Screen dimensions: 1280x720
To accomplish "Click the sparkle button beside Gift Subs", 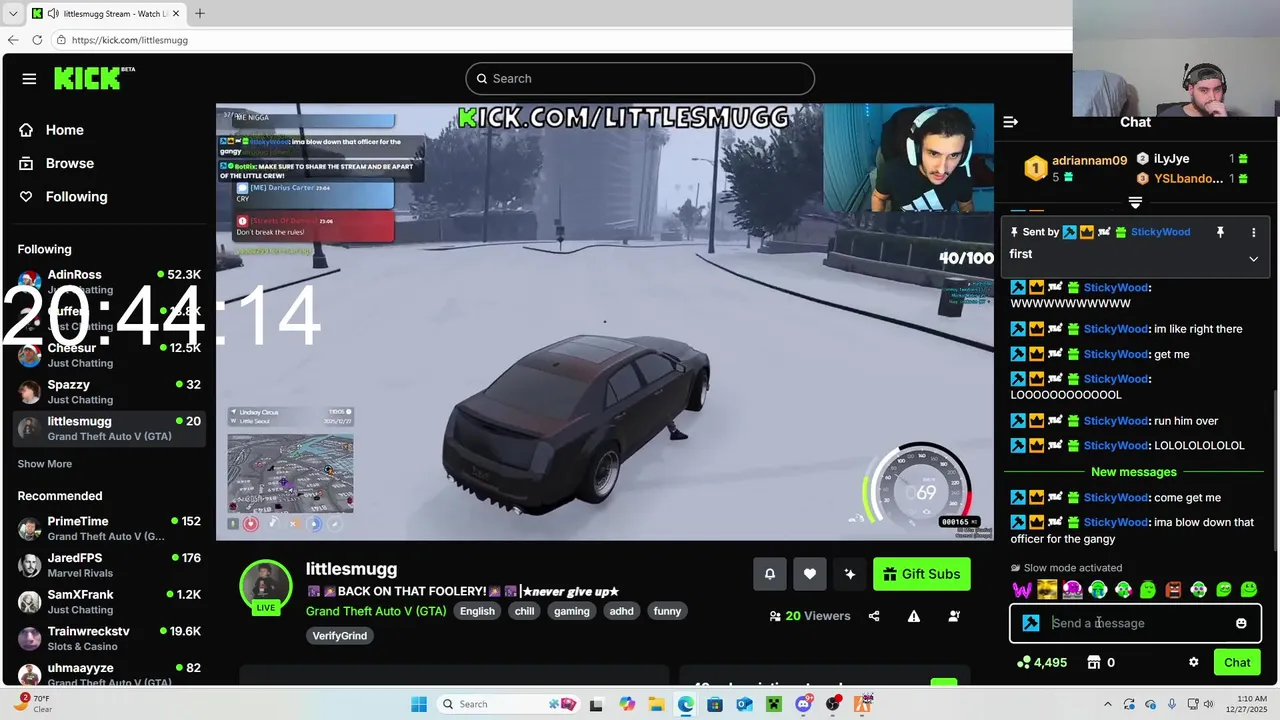I will pos(850,574).
